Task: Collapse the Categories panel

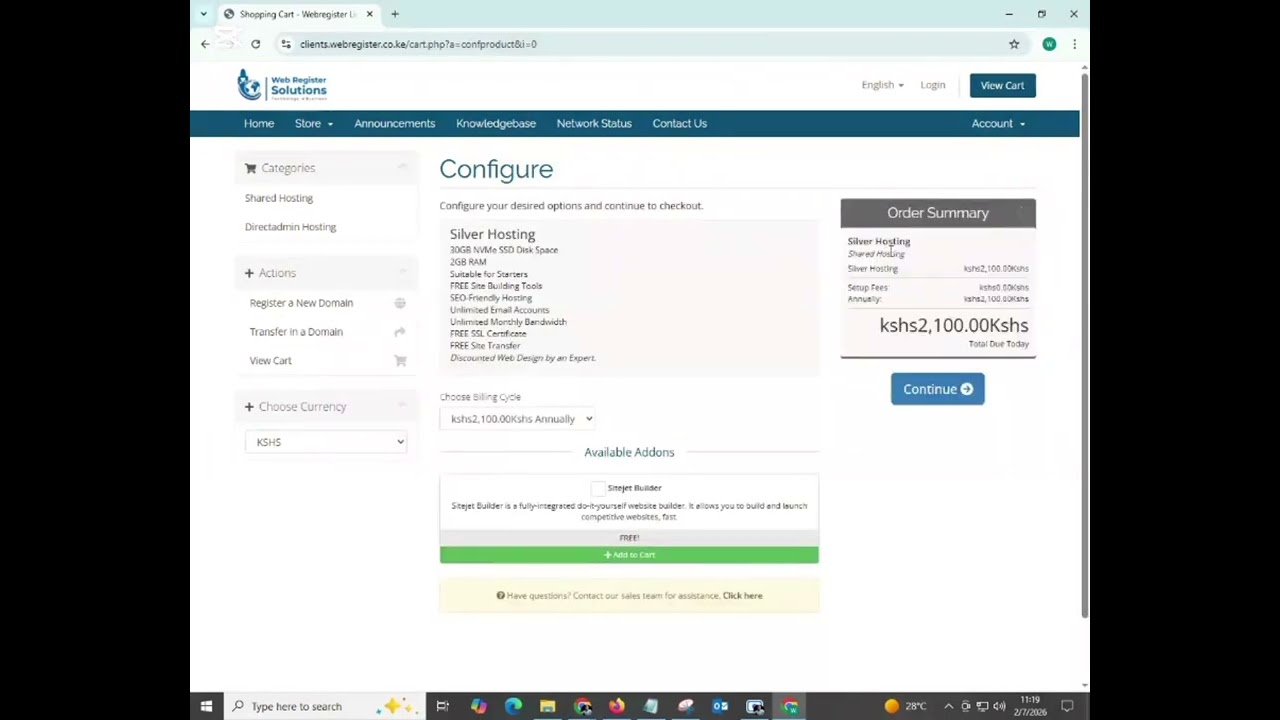Action: pos(401,168)
